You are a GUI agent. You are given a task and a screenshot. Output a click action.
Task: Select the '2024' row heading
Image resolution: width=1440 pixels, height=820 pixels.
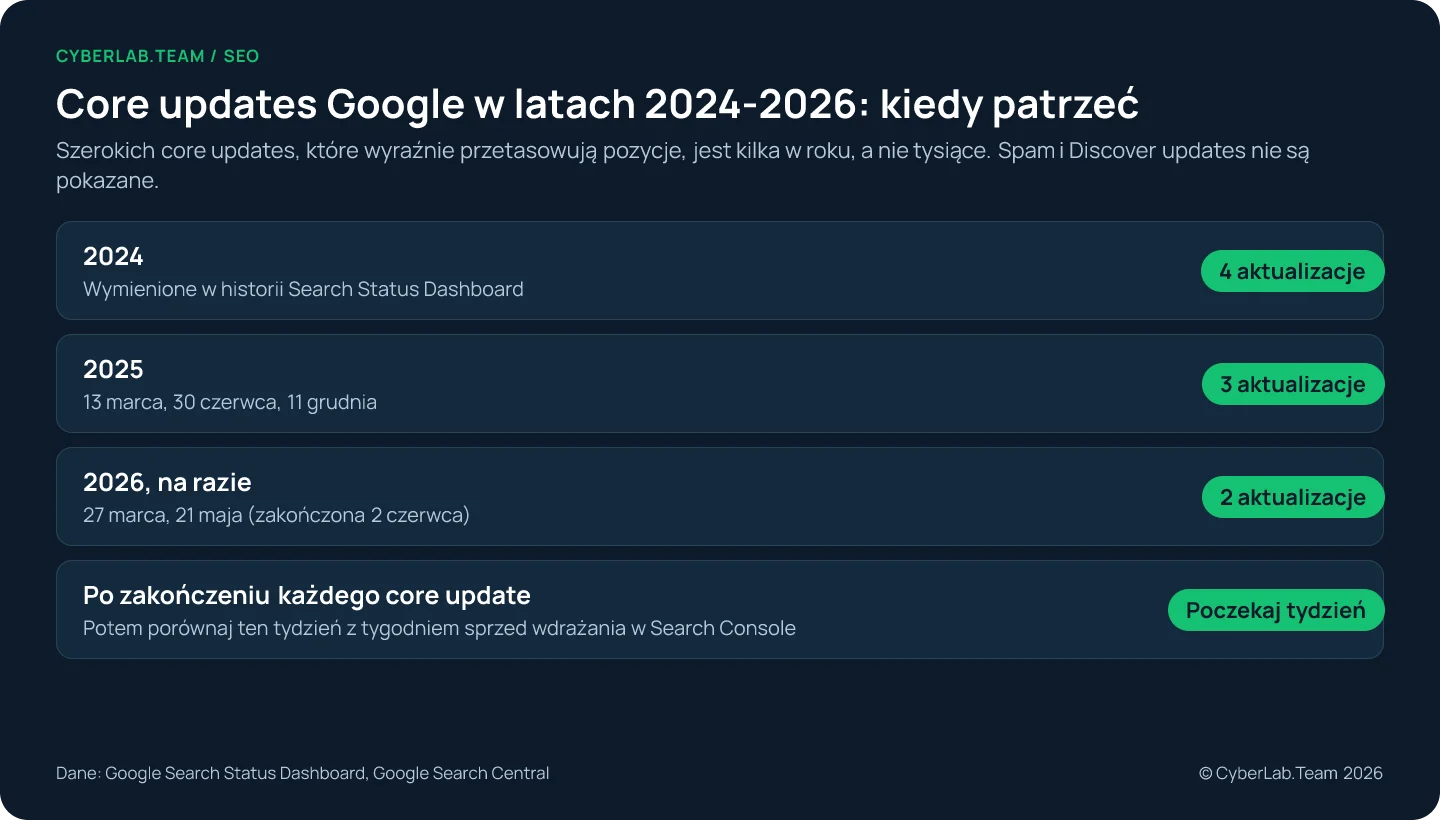(x=113, y=257)
